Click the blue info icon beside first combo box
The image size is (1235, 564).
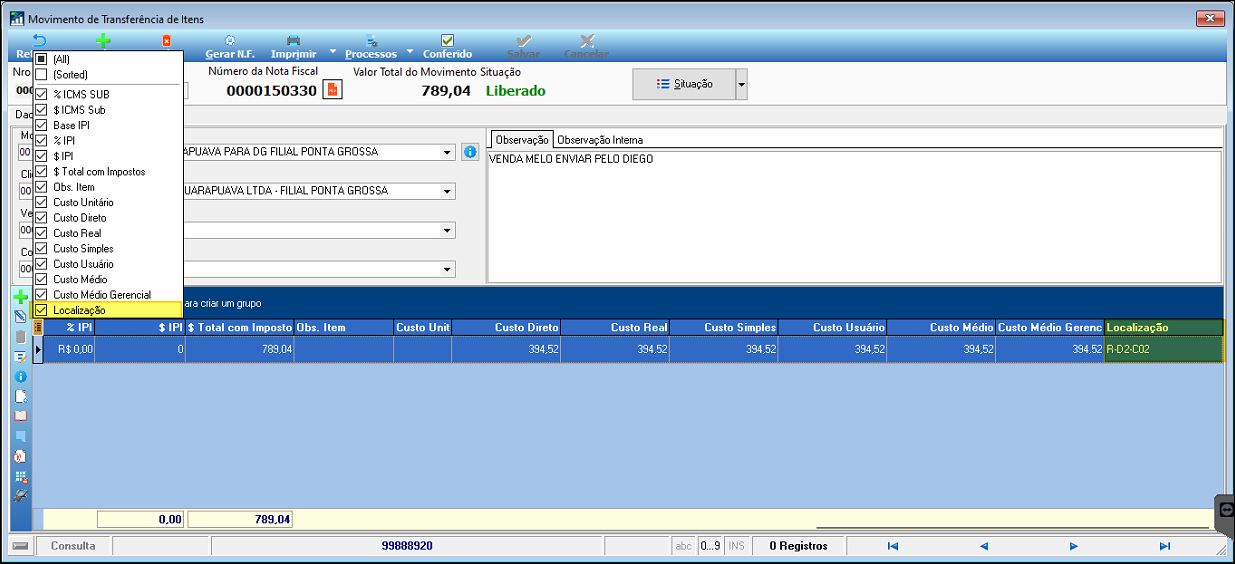coord(470,152)
